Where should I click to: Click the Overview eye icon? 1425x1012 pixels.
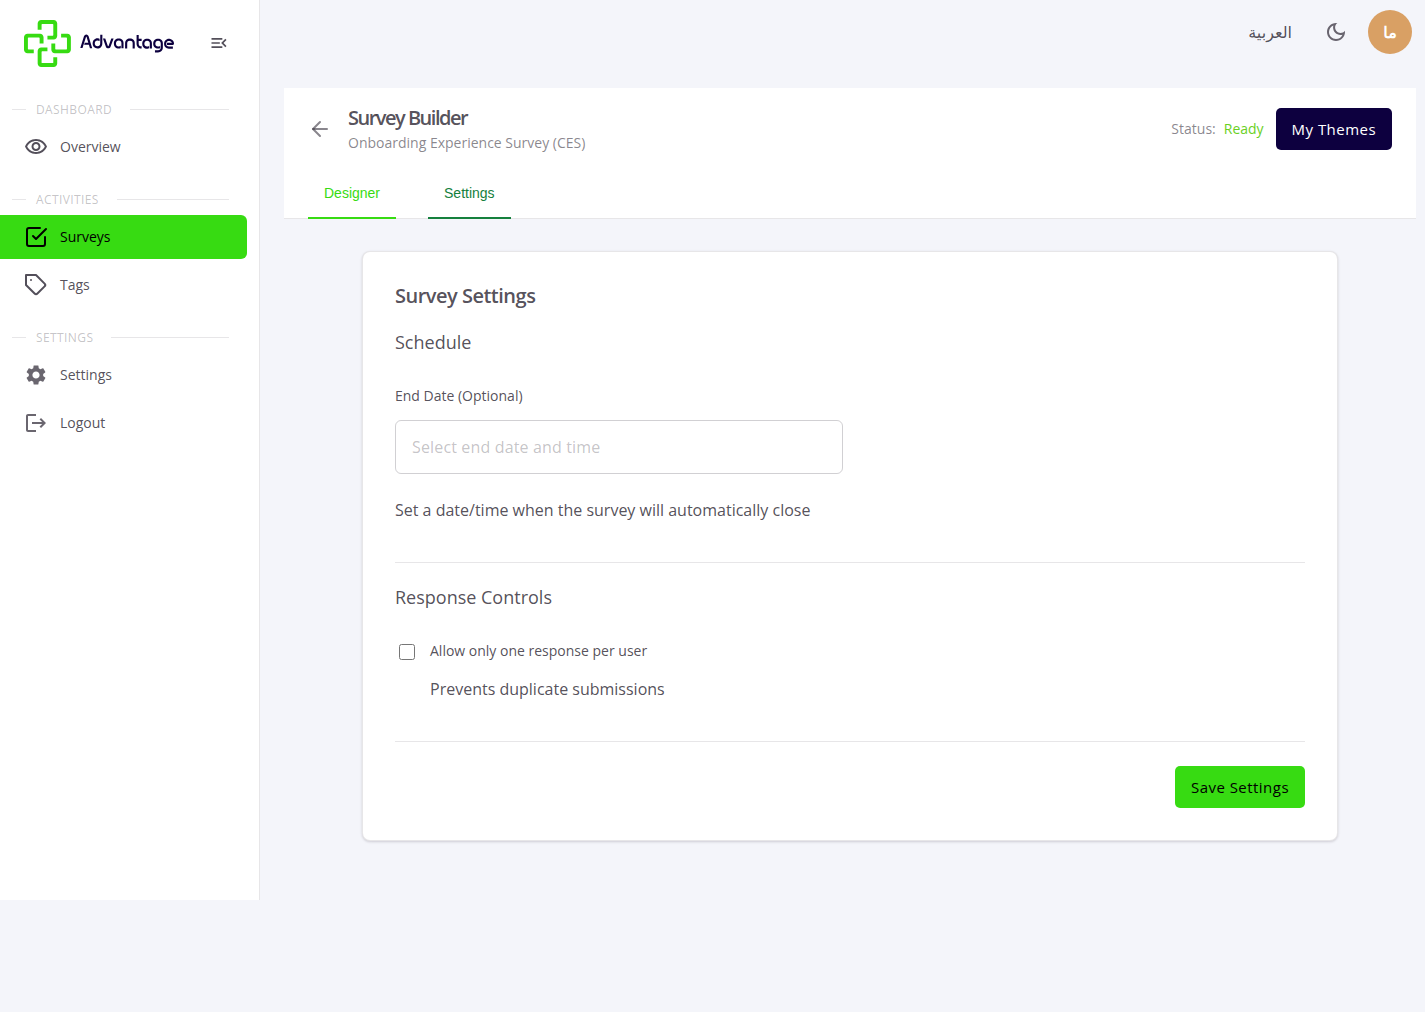36,147
